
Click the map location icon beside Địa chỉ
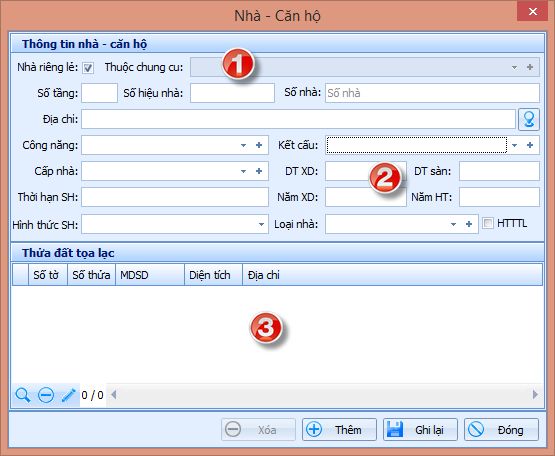(529, 119)
